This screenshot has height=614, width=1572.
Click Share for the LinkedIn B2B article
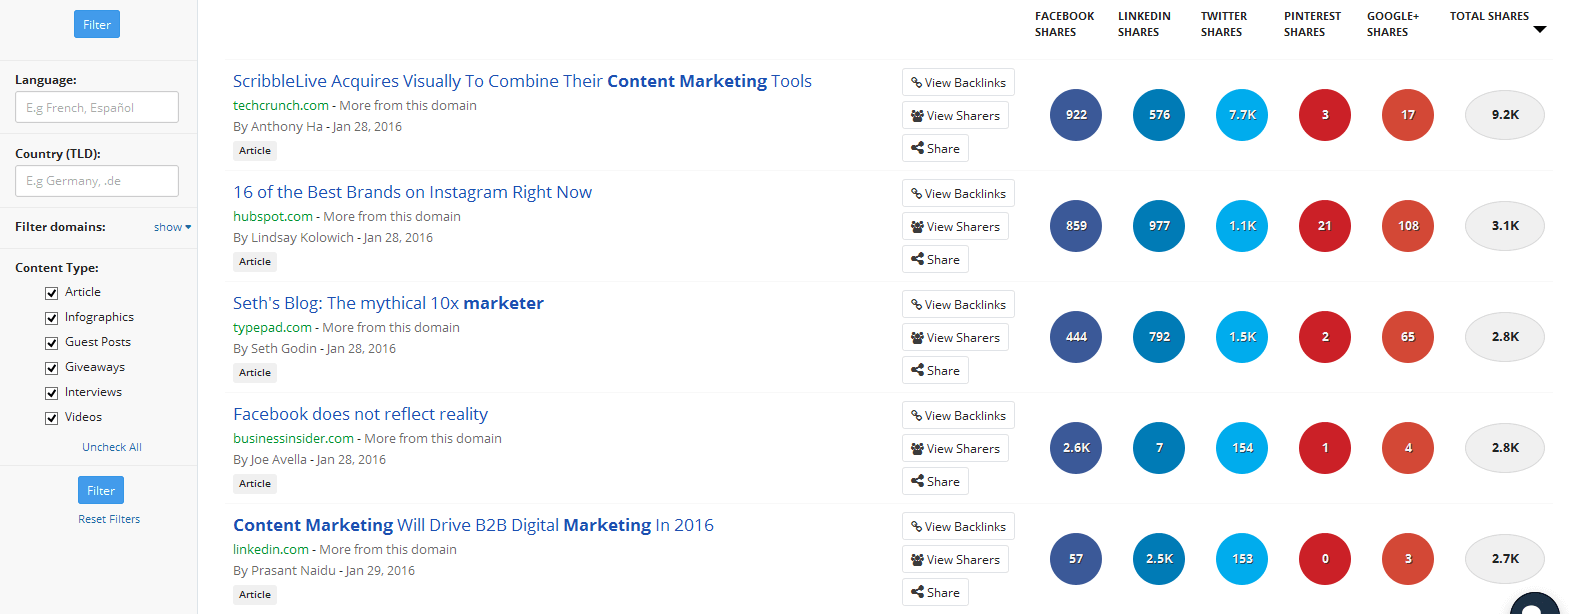tap(935, 593)
